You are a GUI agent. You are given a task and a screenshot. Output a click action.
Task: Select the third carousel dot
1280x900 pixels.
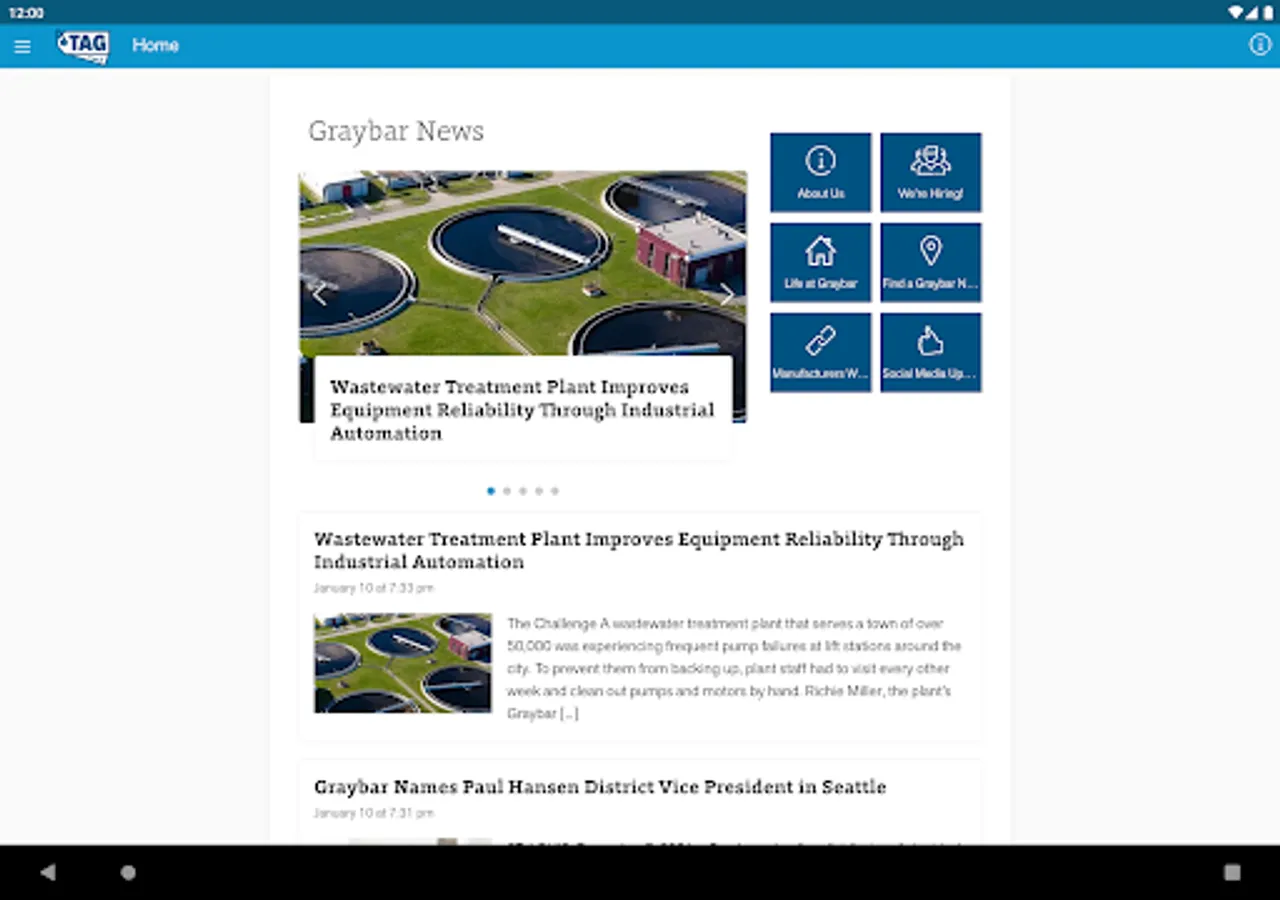click(523, 491)
